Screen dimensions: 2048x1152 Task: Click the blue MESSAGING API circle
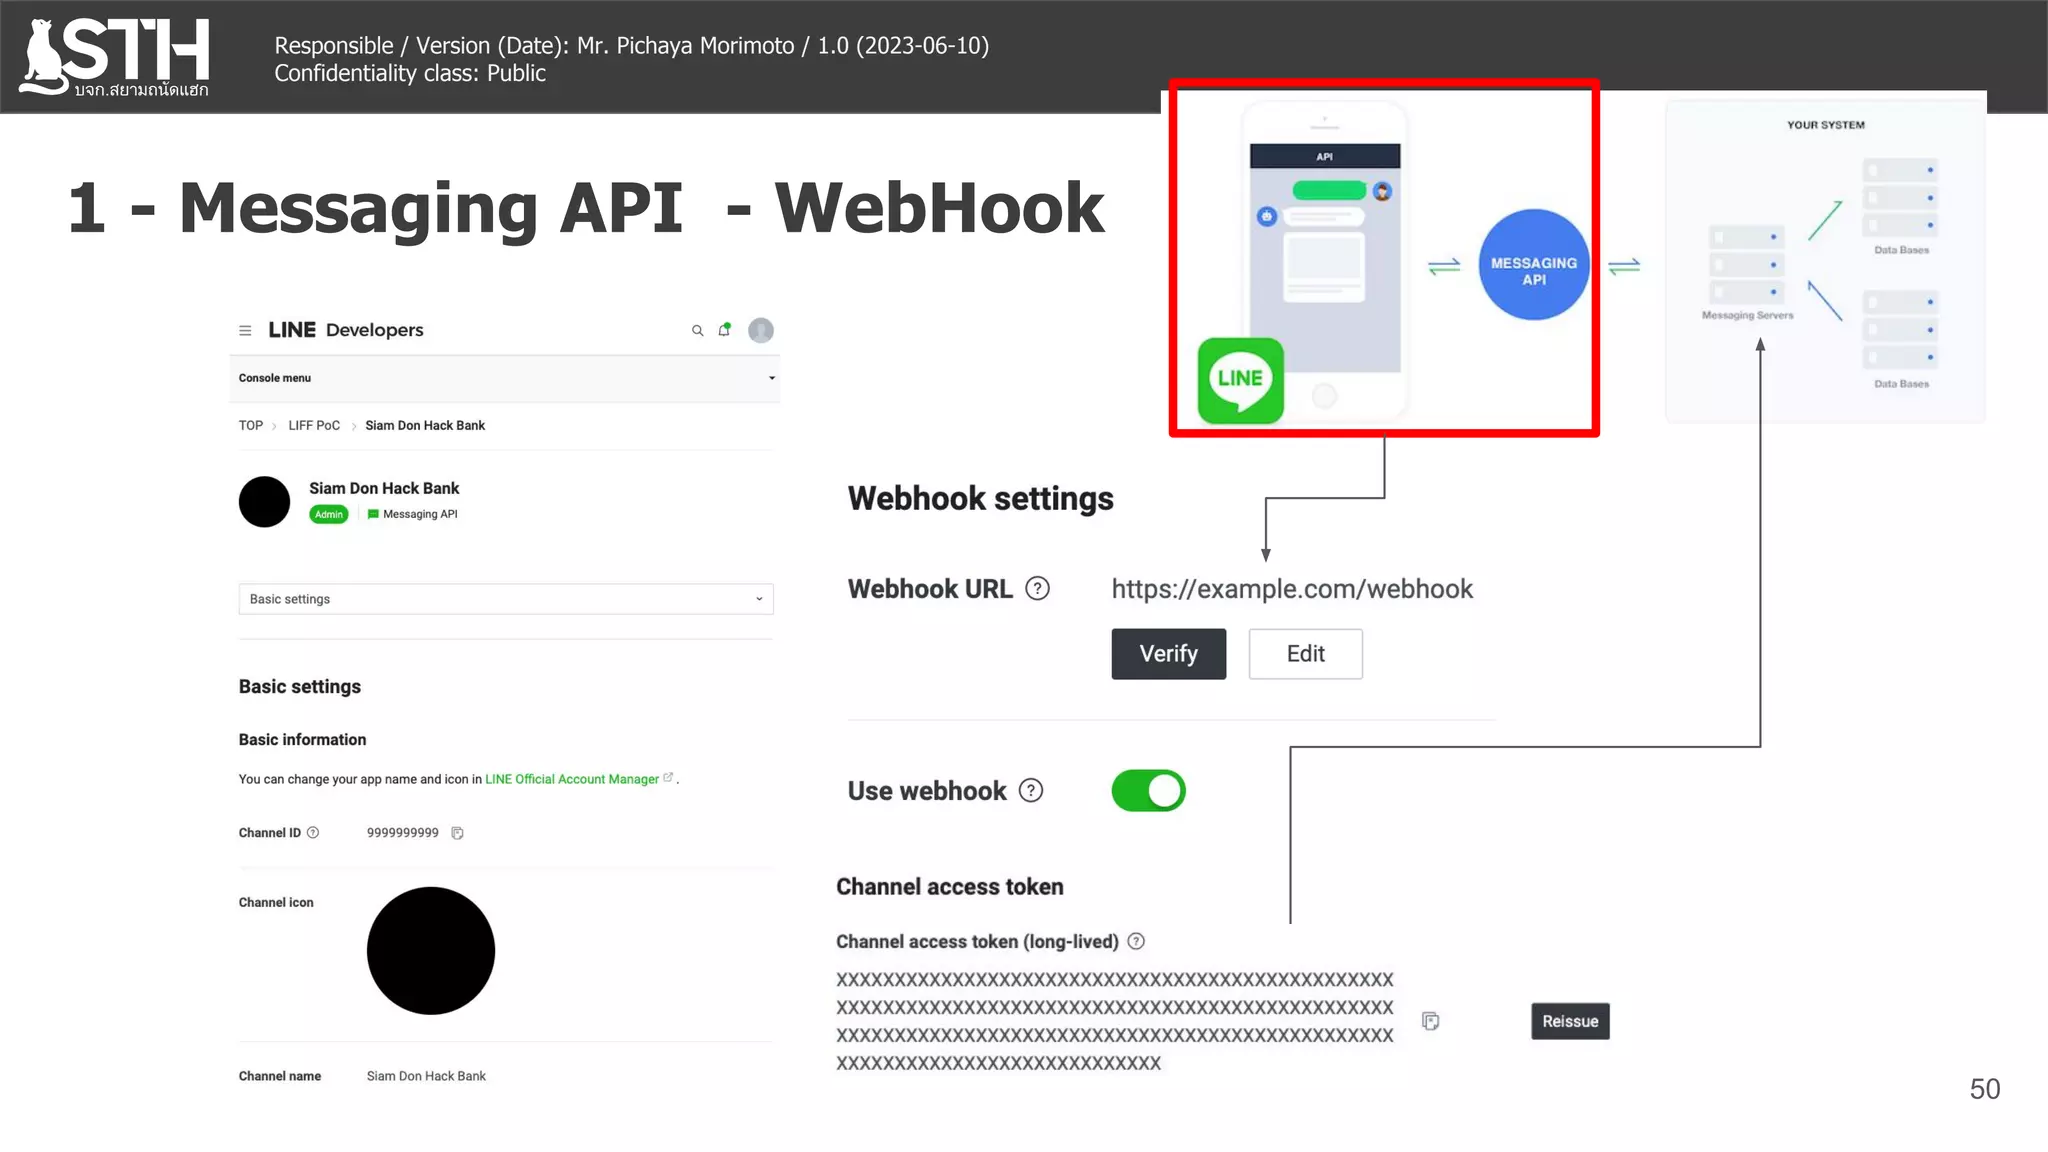(1534, 265)
